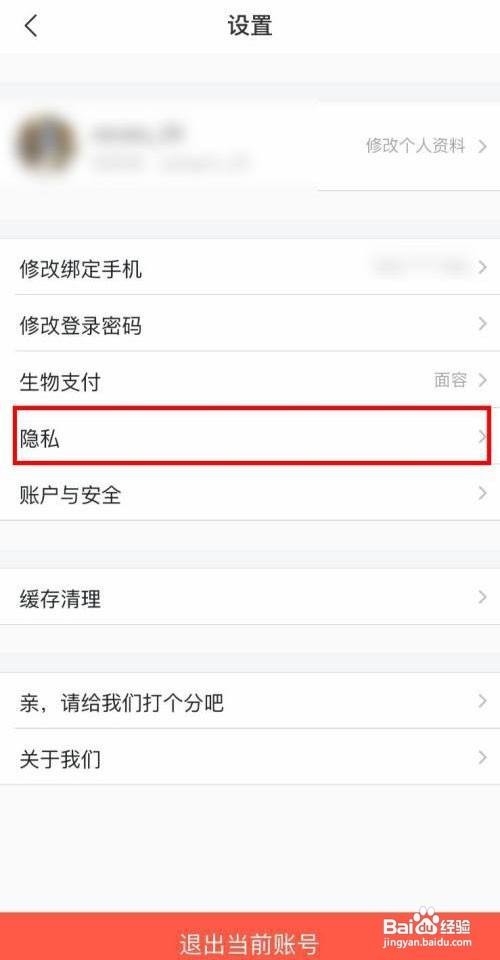
Task: Tap chevron on 缓存清理 row
Action: pyautogui.click(x=482, y=597)
